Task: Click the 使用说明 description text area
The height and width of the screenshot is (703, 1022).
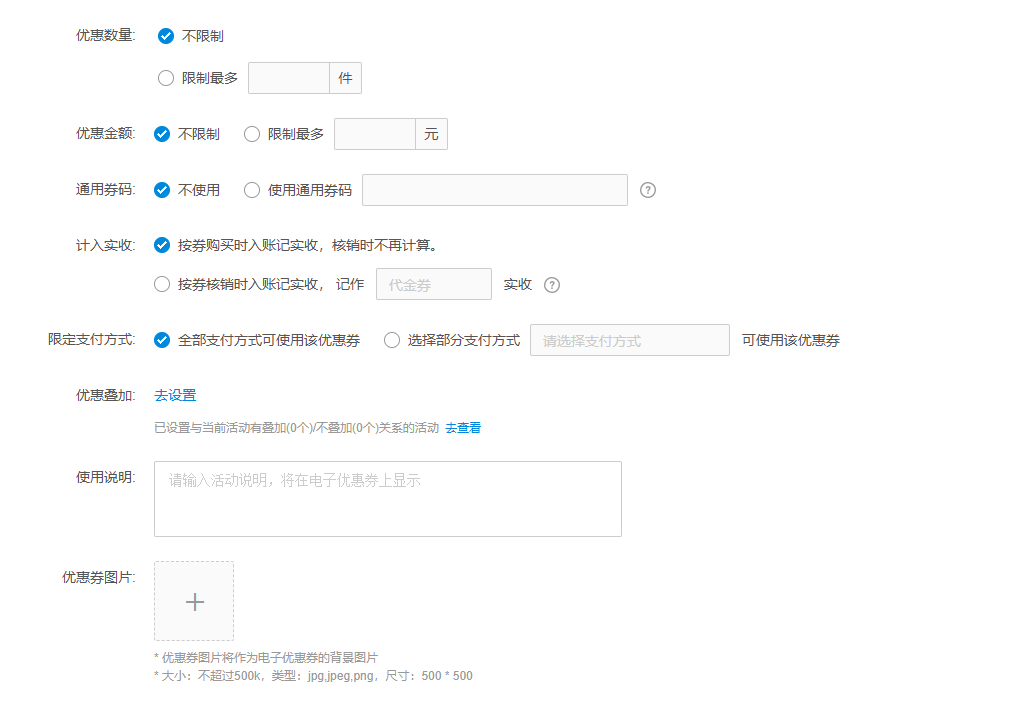Action: tap(388, 498)
